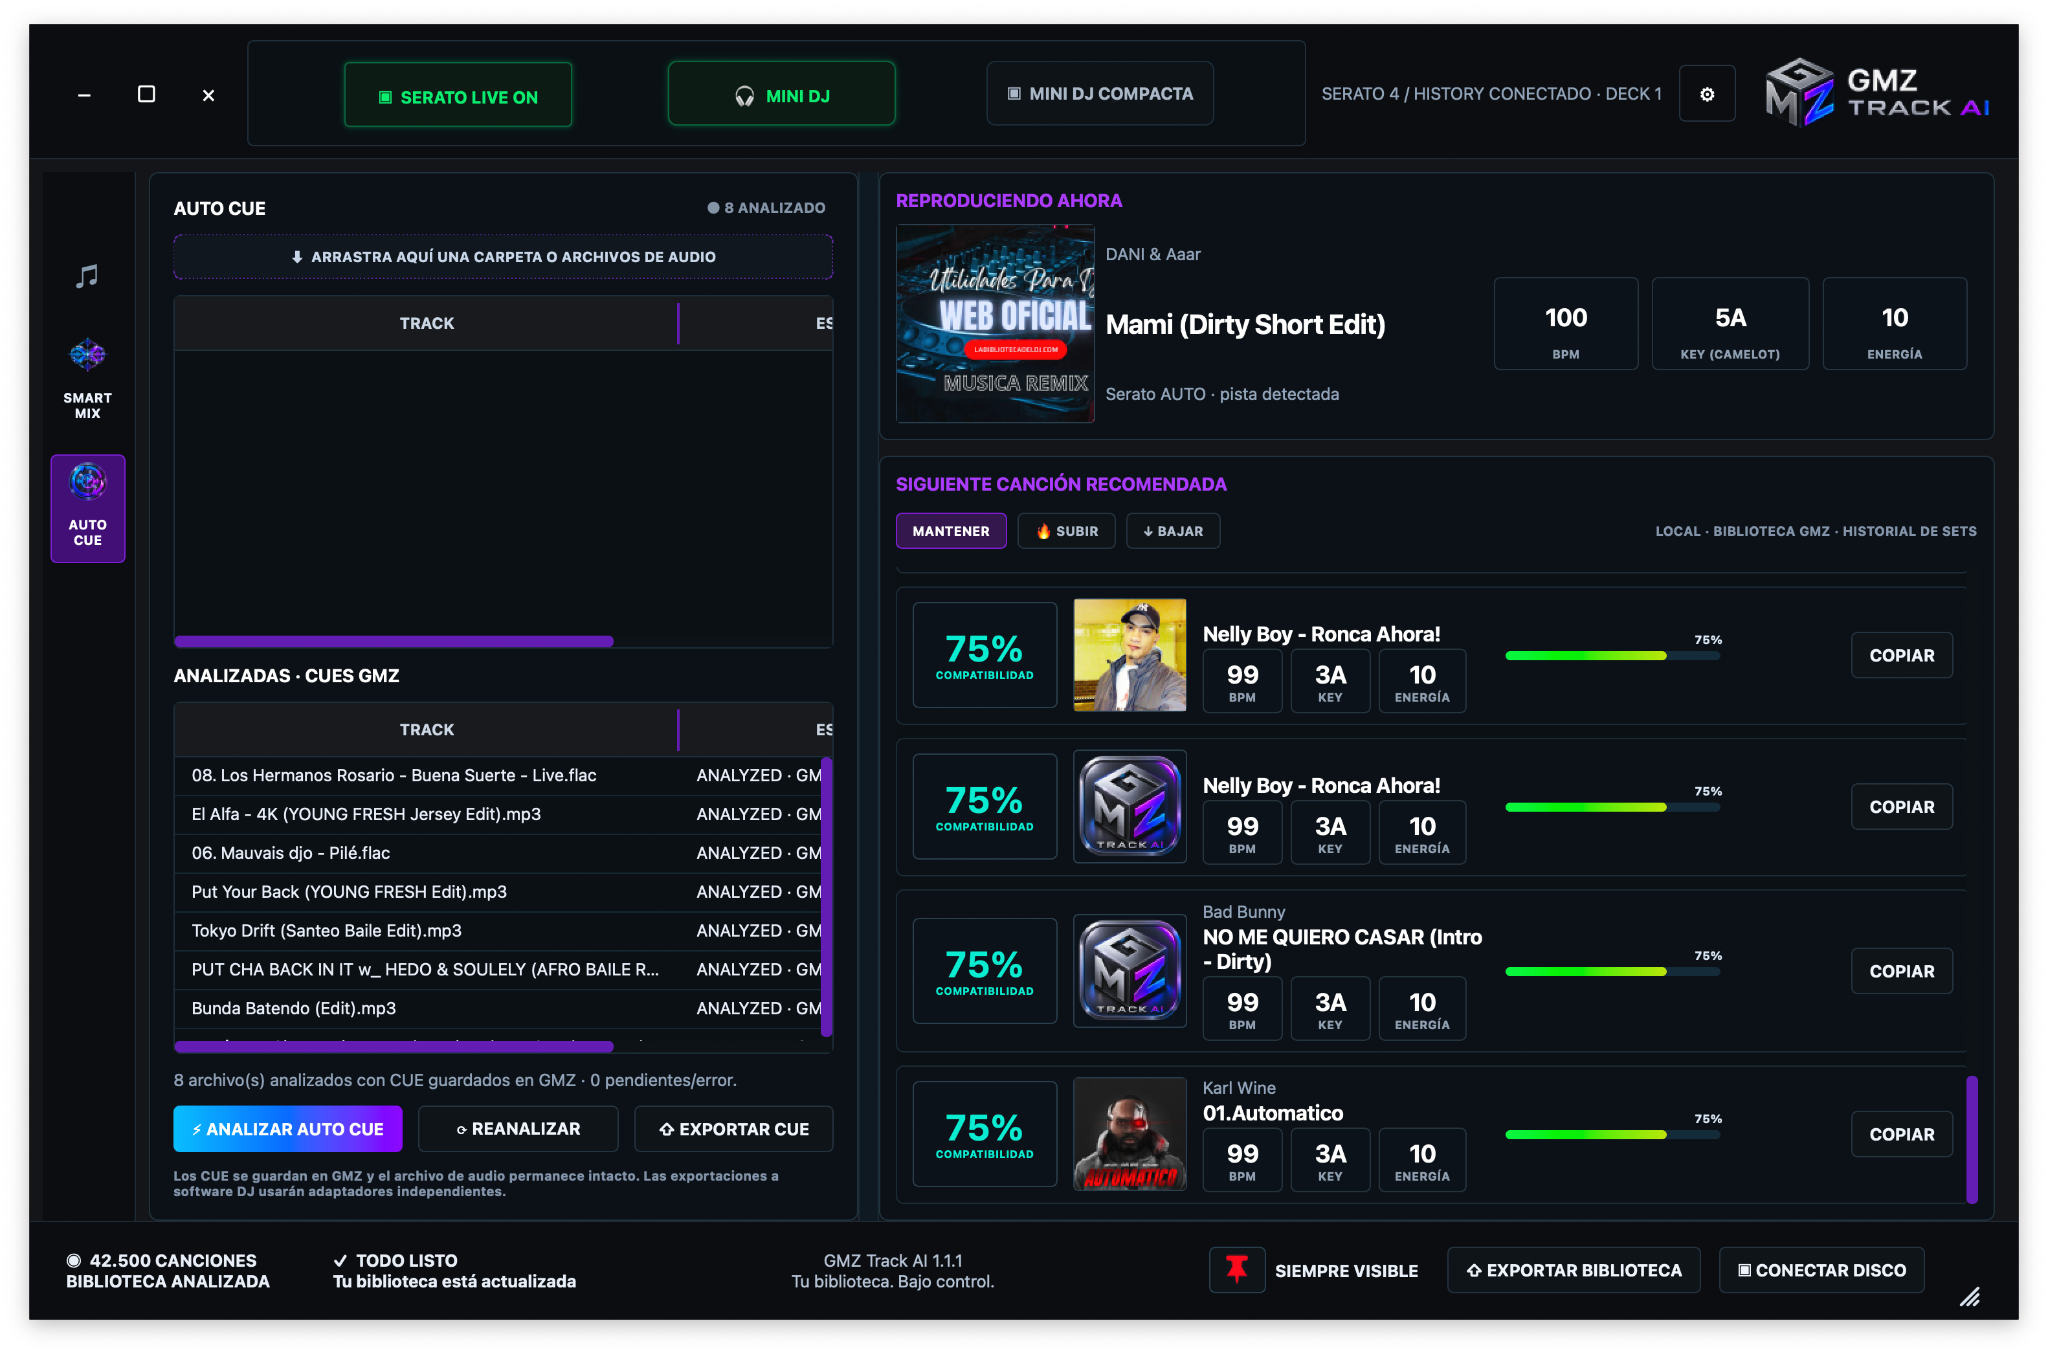The width and height of the screenshot is (2048, 1354).
Task: Copy the Bad Bunny No Me Quiero Casar track
Action: [x=1902, y=971]
